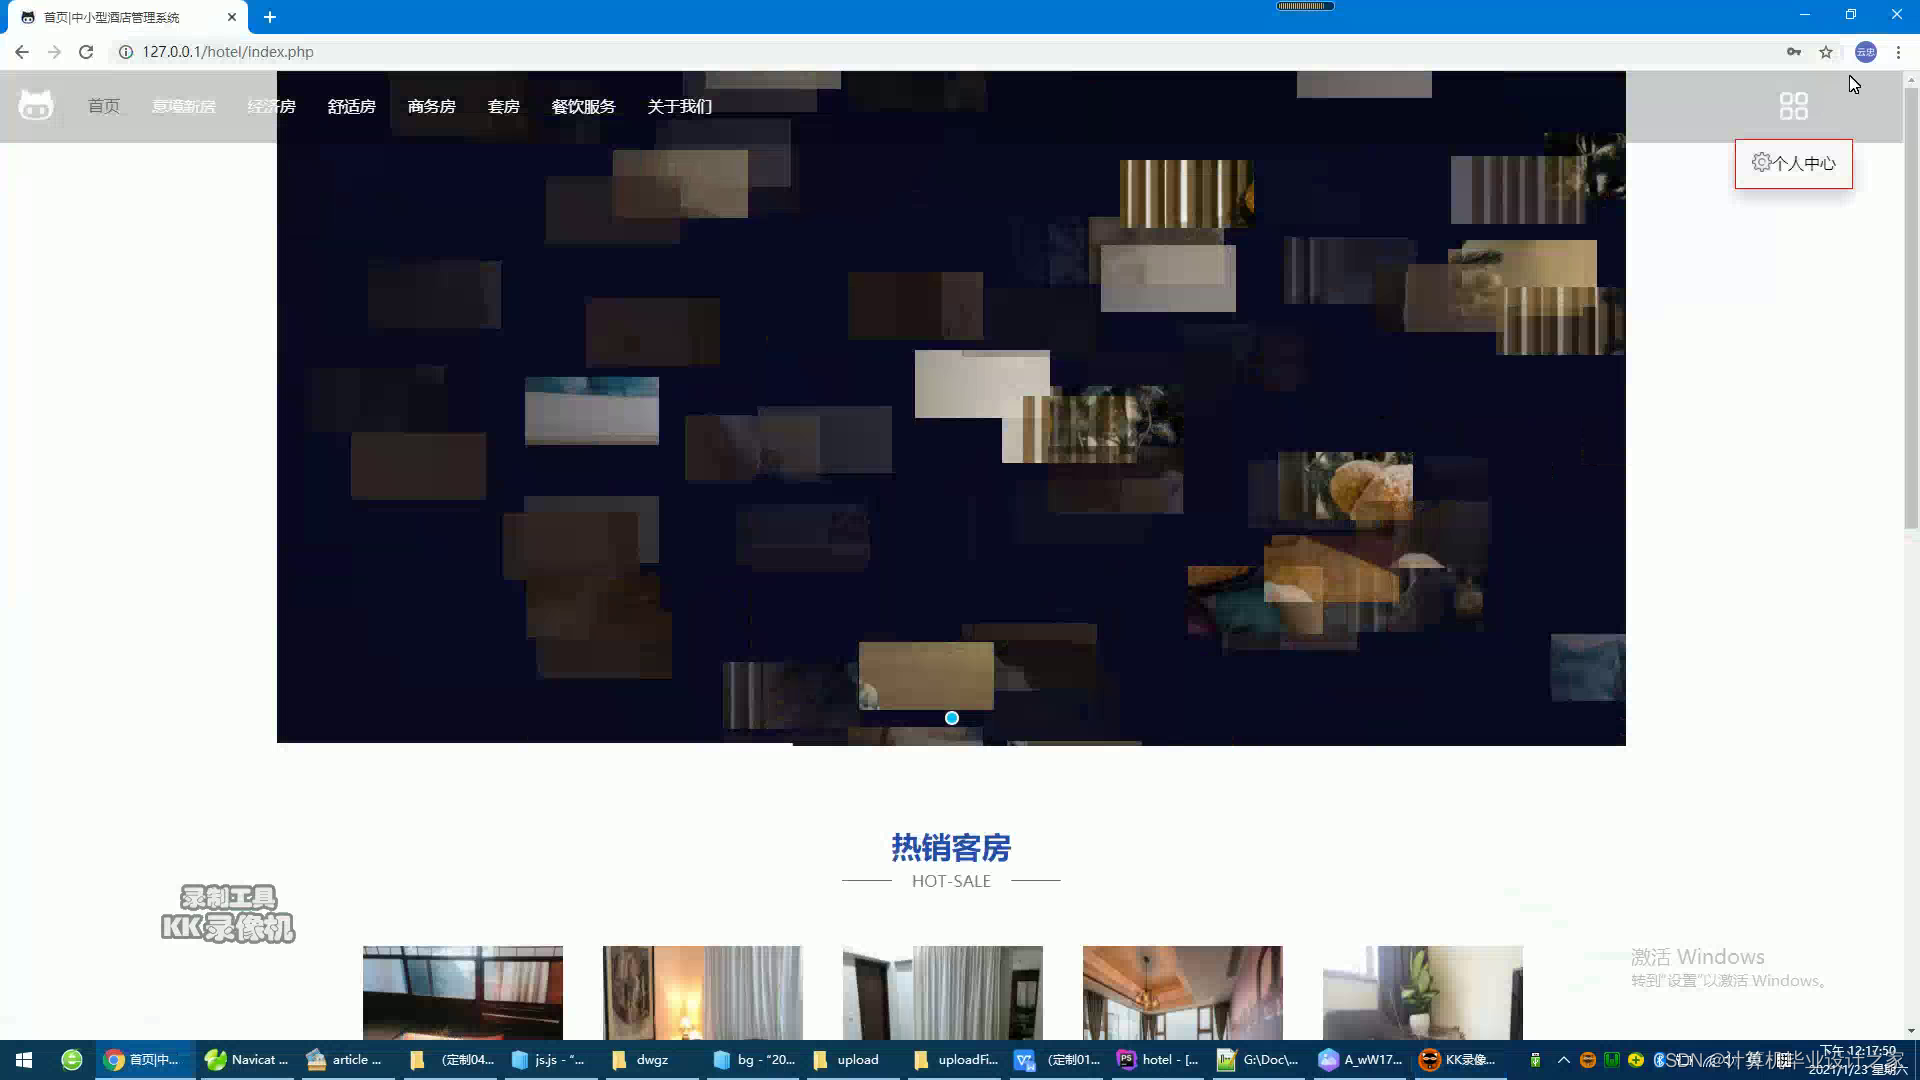Open G:\Doc window in taskbar
Viewport: 1920px width, 1080px height.
pos(1258,1060)
